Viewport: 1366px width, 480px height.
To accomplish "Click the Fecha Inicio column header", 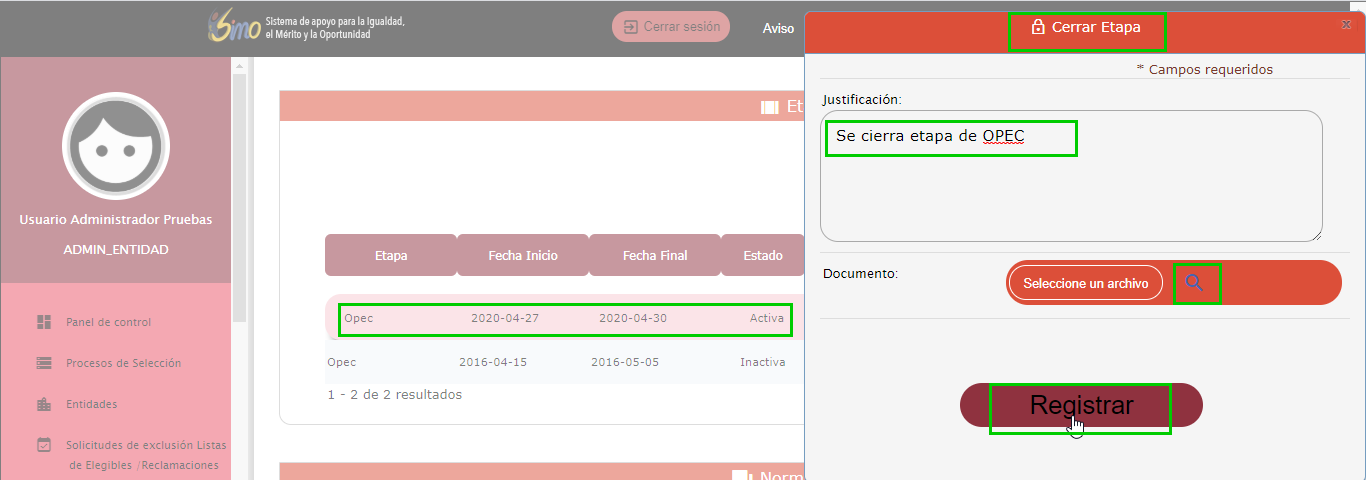I will coord(523,255).
